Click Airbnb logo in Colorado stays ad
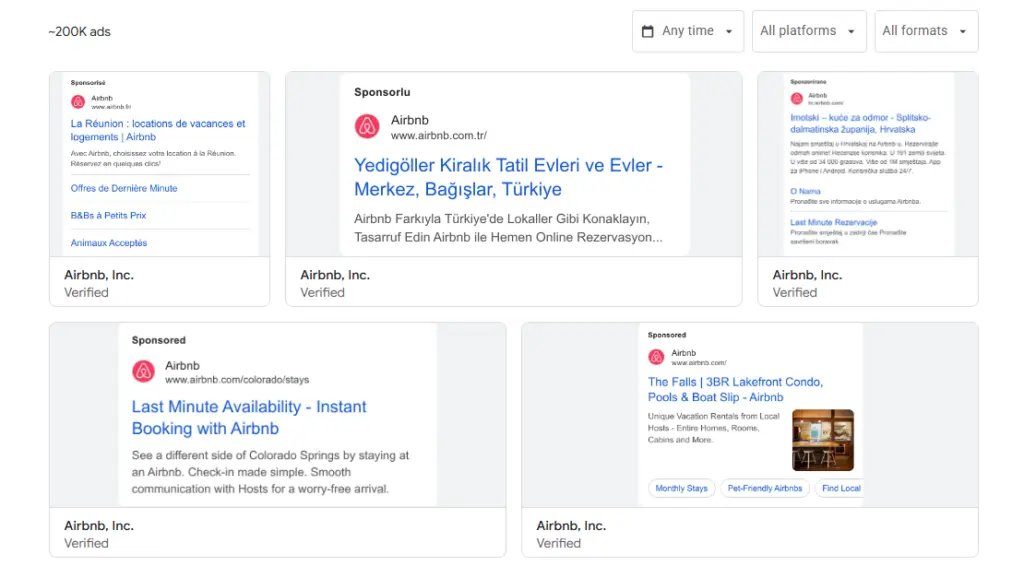1024x566 pixels. [x=144, y=371]
